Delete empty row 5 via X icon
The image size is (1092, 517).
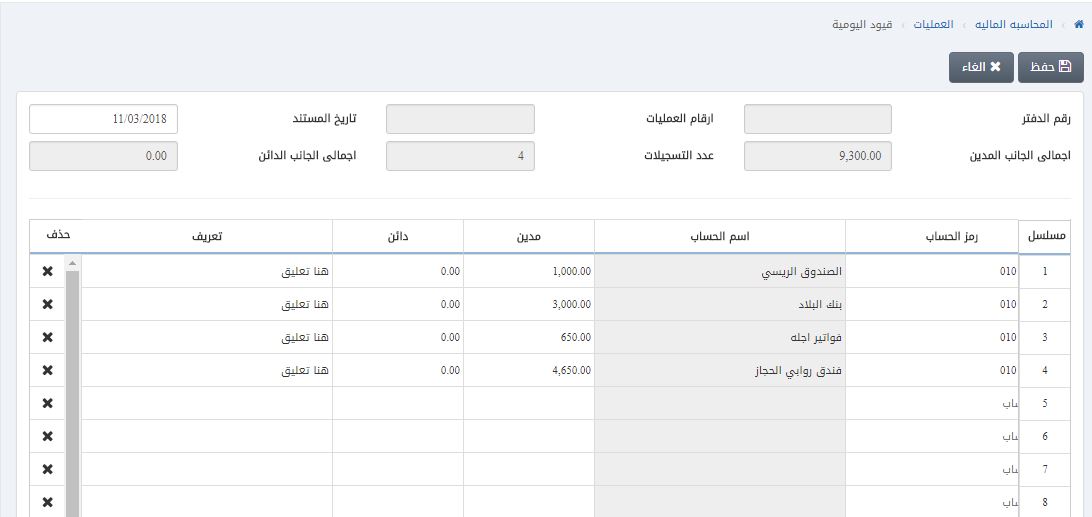tap(47, 403)
